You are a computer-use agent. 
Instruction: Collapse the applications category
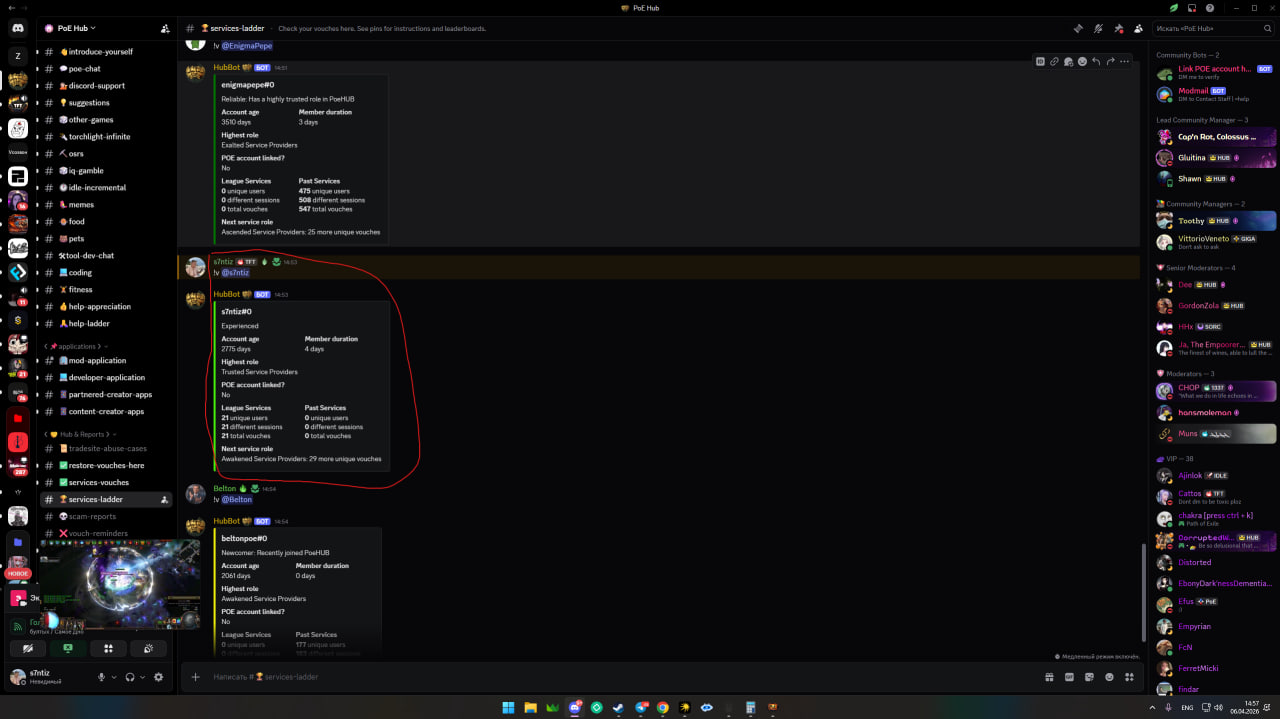point(76,346)
